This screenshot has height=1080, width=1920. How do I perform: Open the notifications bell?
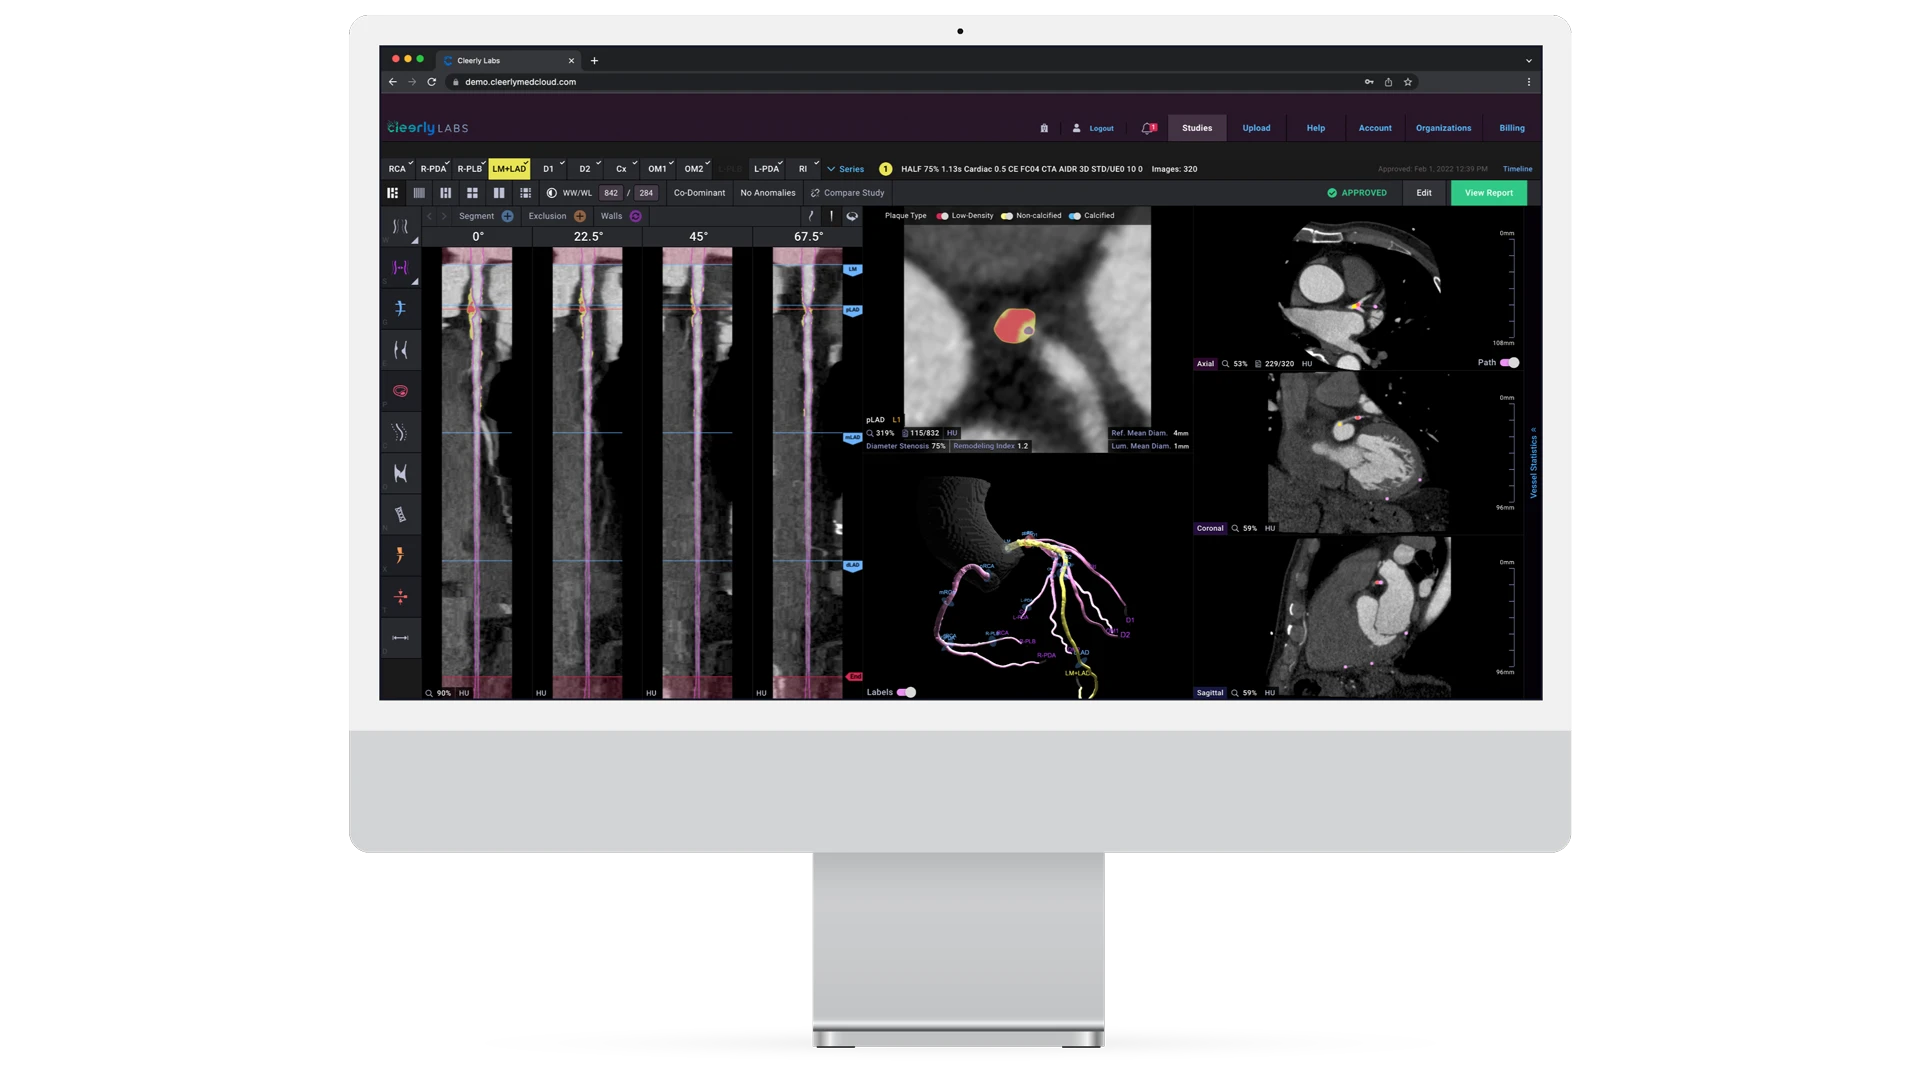1149,128
